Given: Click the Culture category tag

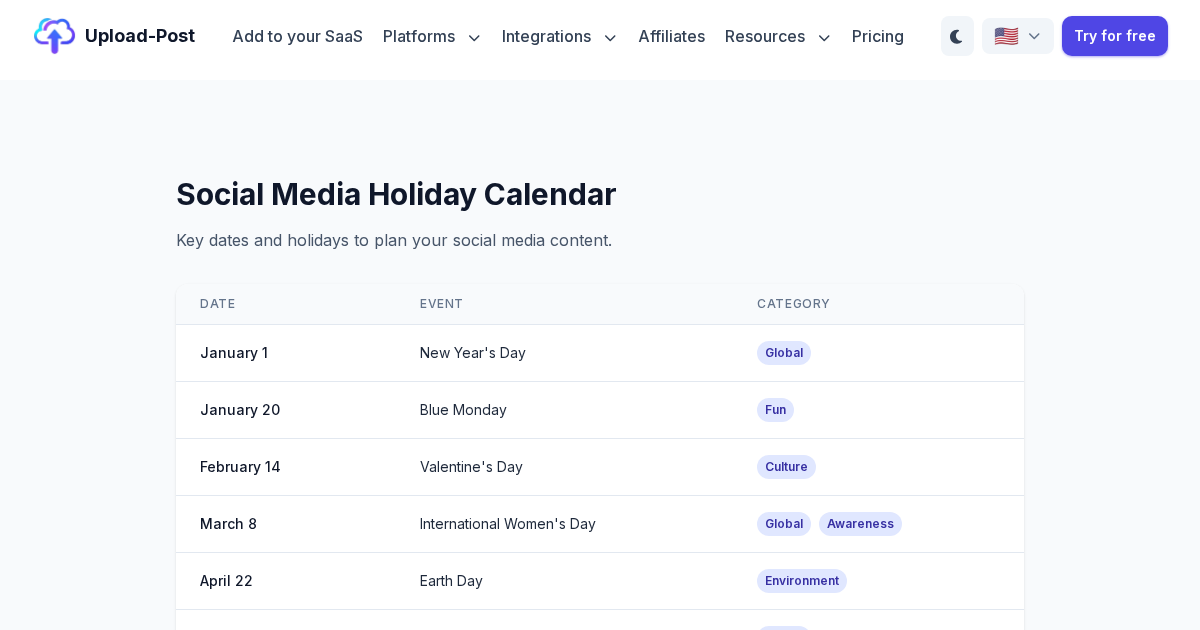Looking at the screenshot, I should click(x=786, y=467).
